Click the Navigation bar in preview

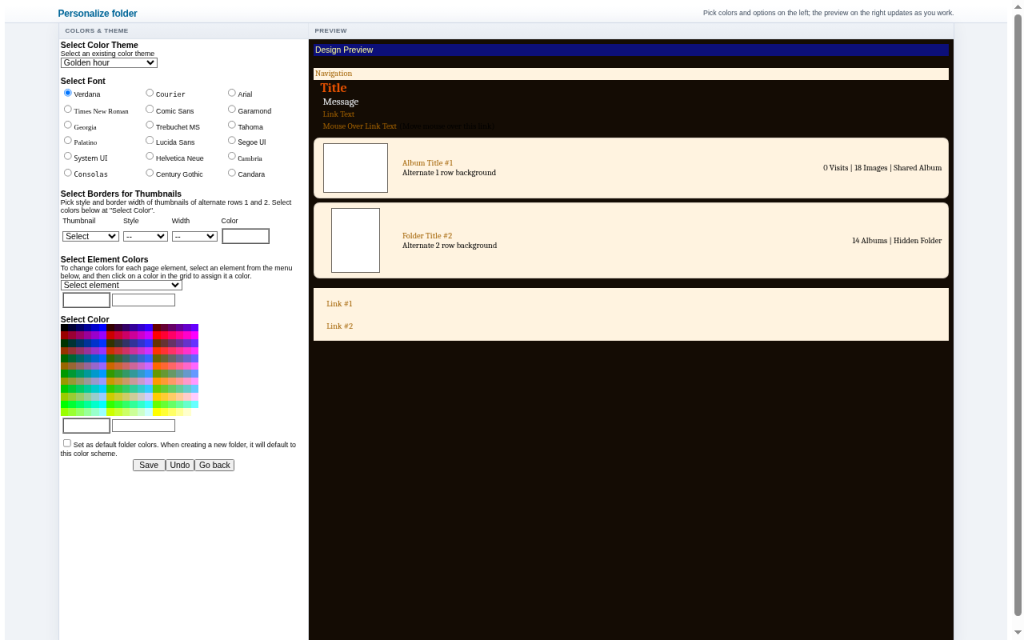point(631,74)
